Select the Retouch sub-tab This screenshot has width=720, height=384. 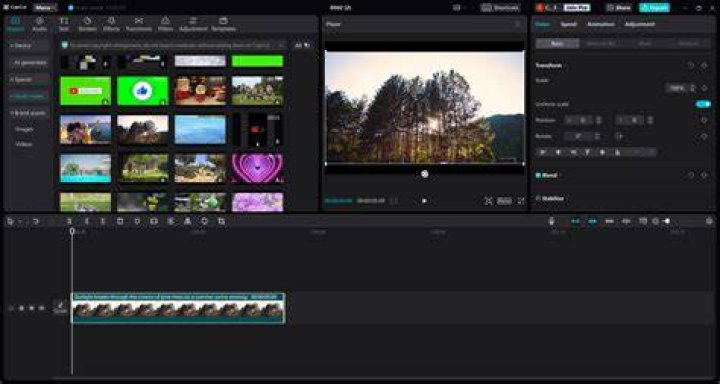[x=688, y=44]
